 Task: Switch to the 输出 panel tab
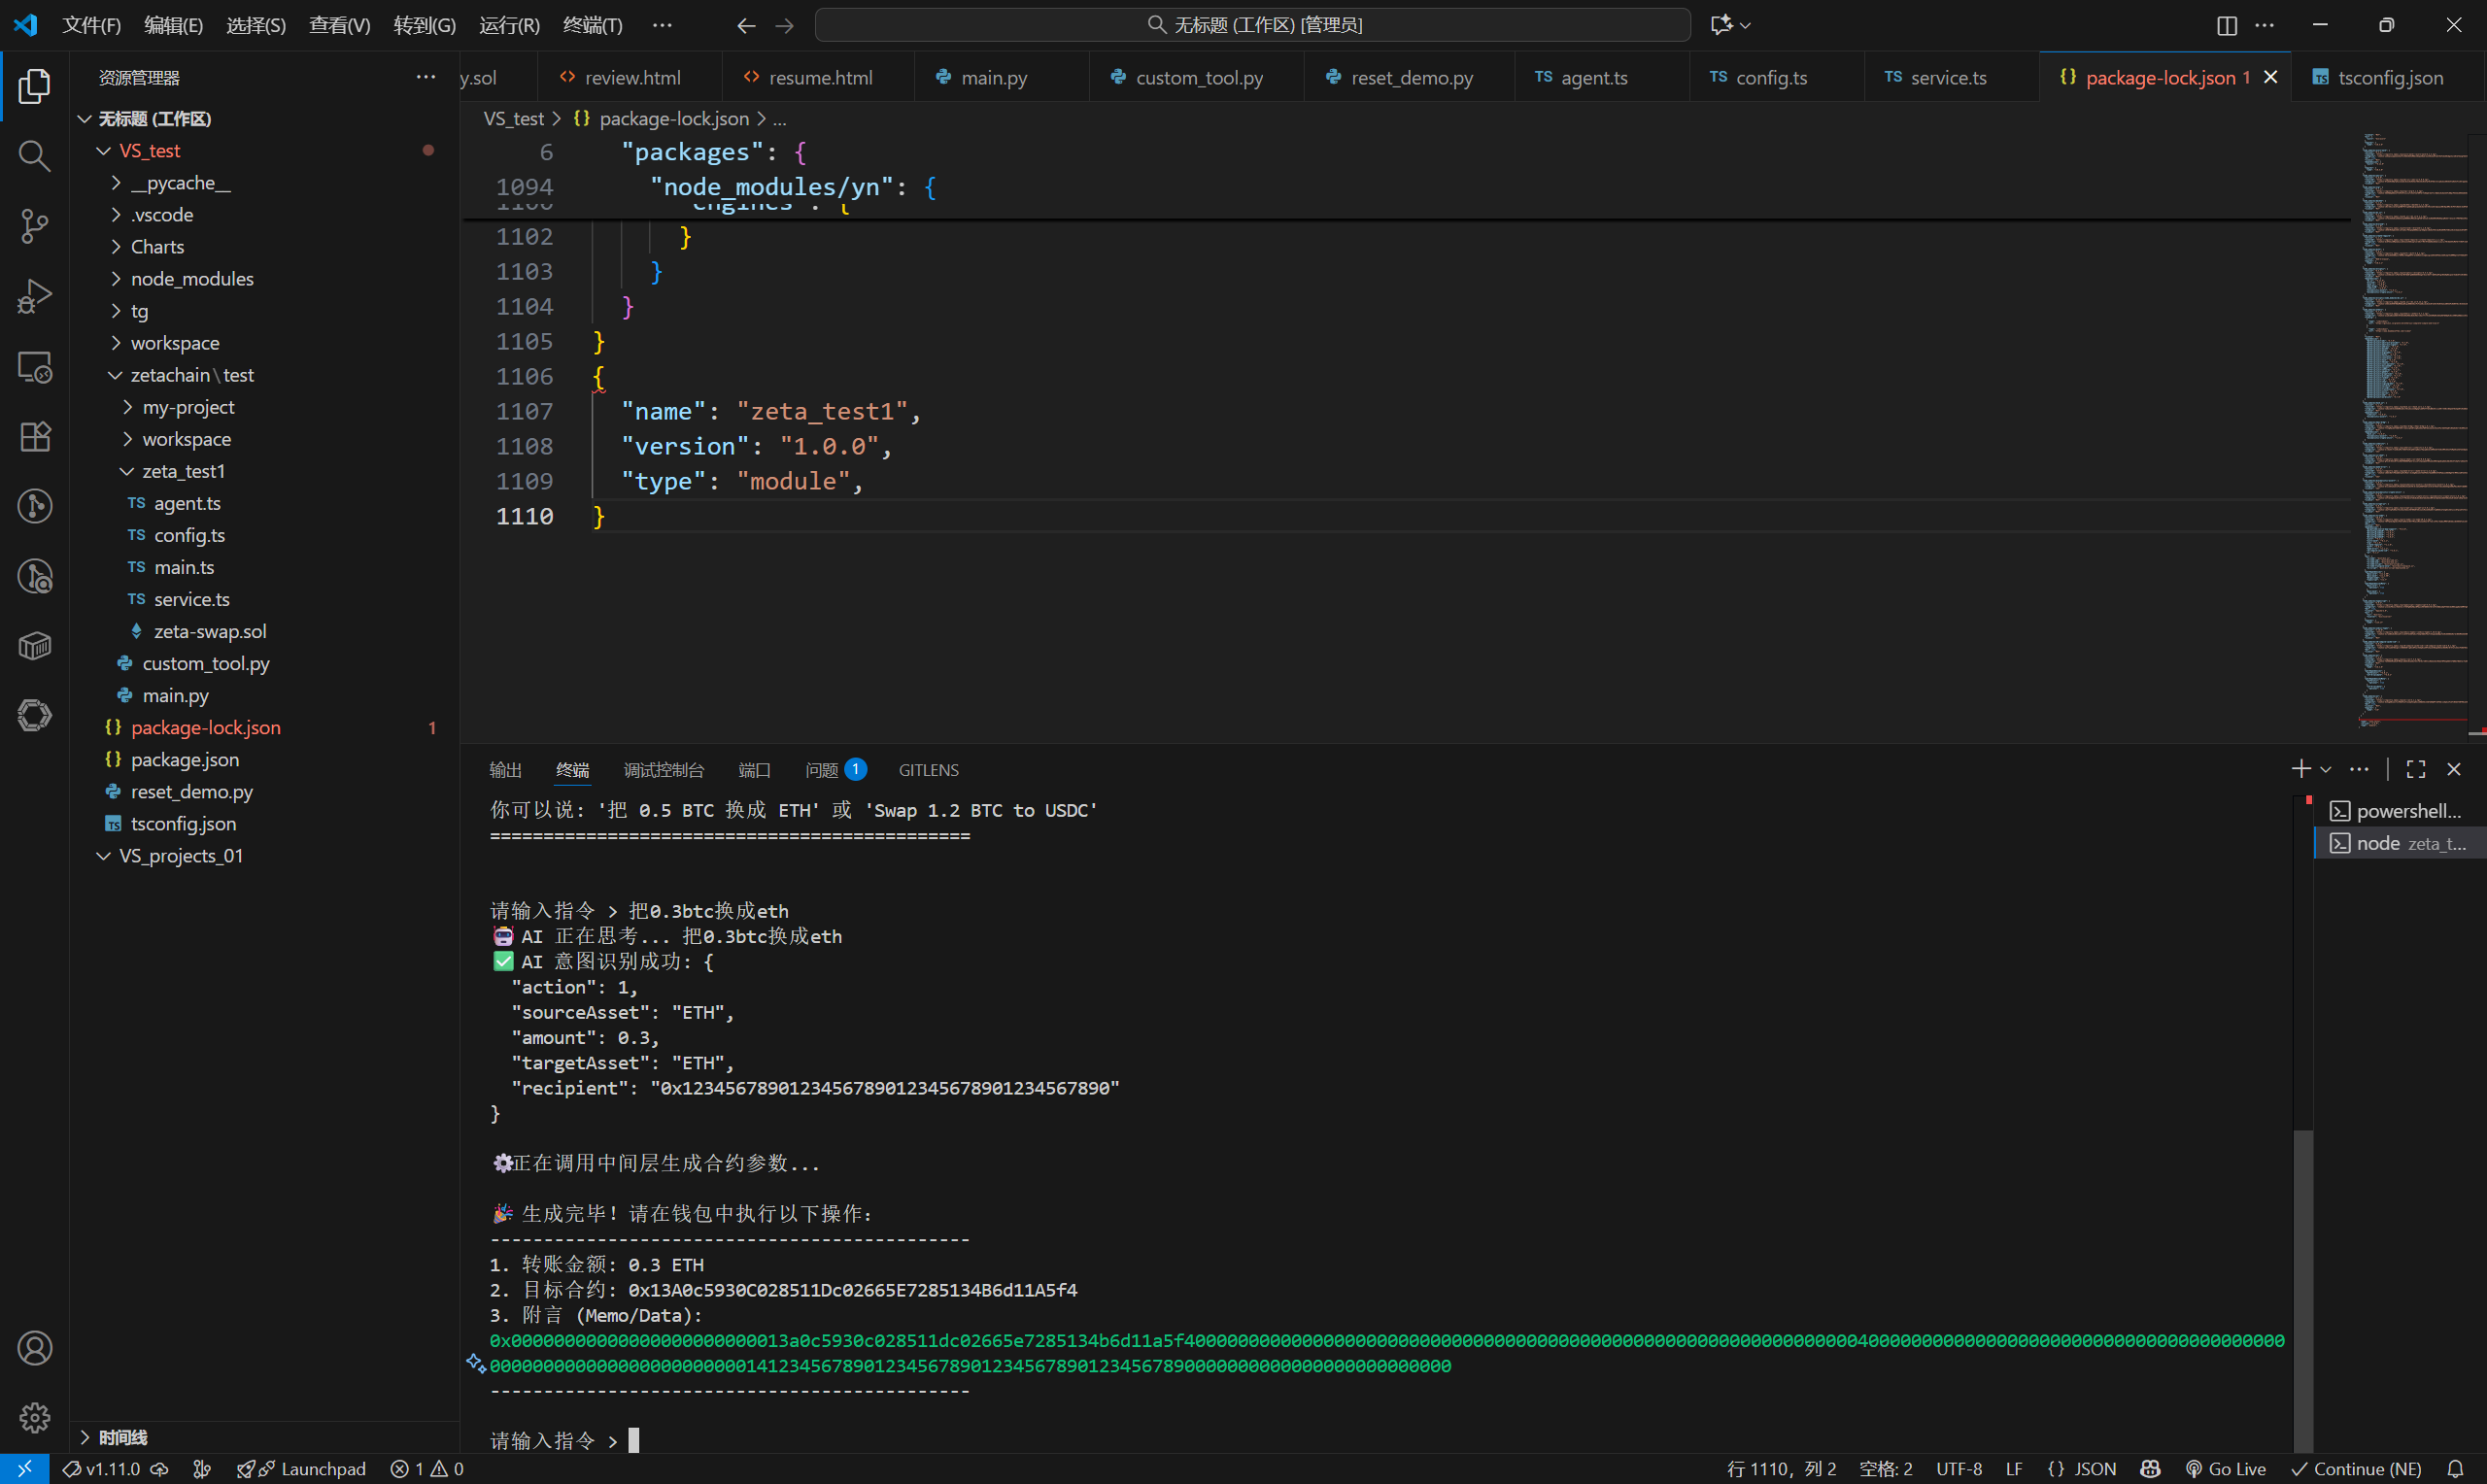click(x=505, y=770)
